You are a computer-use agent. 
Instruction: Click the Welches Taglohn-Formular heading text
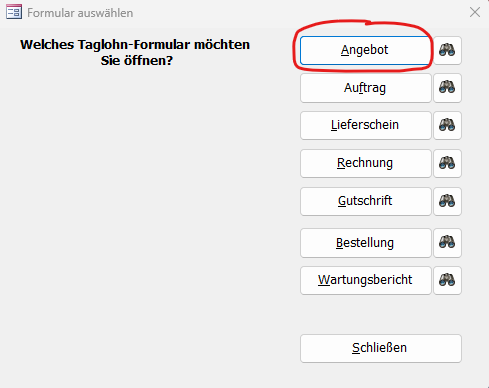pos(135,53)
